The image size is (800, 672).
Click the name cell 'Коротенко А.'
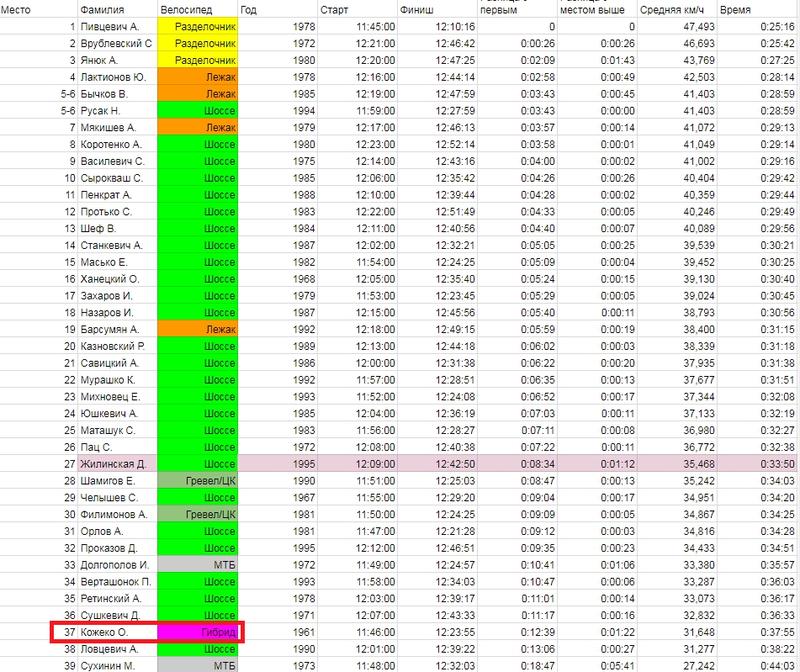[x=118, y=144]
